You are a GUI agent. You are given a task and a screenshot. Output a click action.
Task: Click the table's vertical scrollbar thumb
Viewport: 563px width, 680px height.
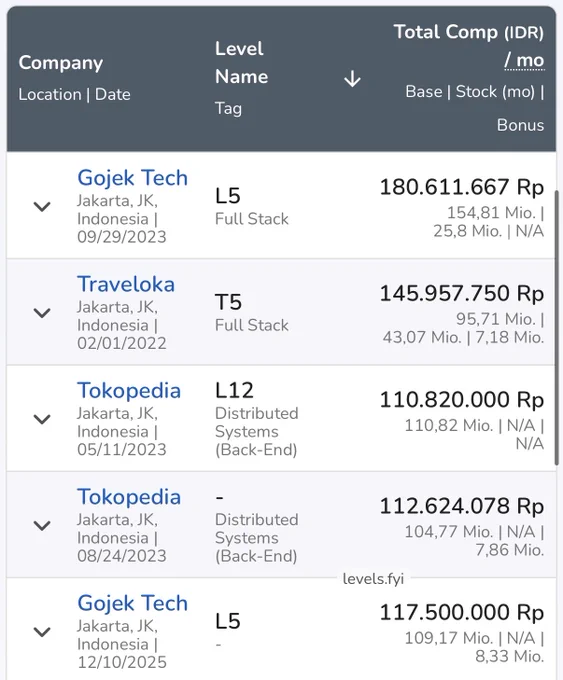pyautogui.click(x=556, y=327)
